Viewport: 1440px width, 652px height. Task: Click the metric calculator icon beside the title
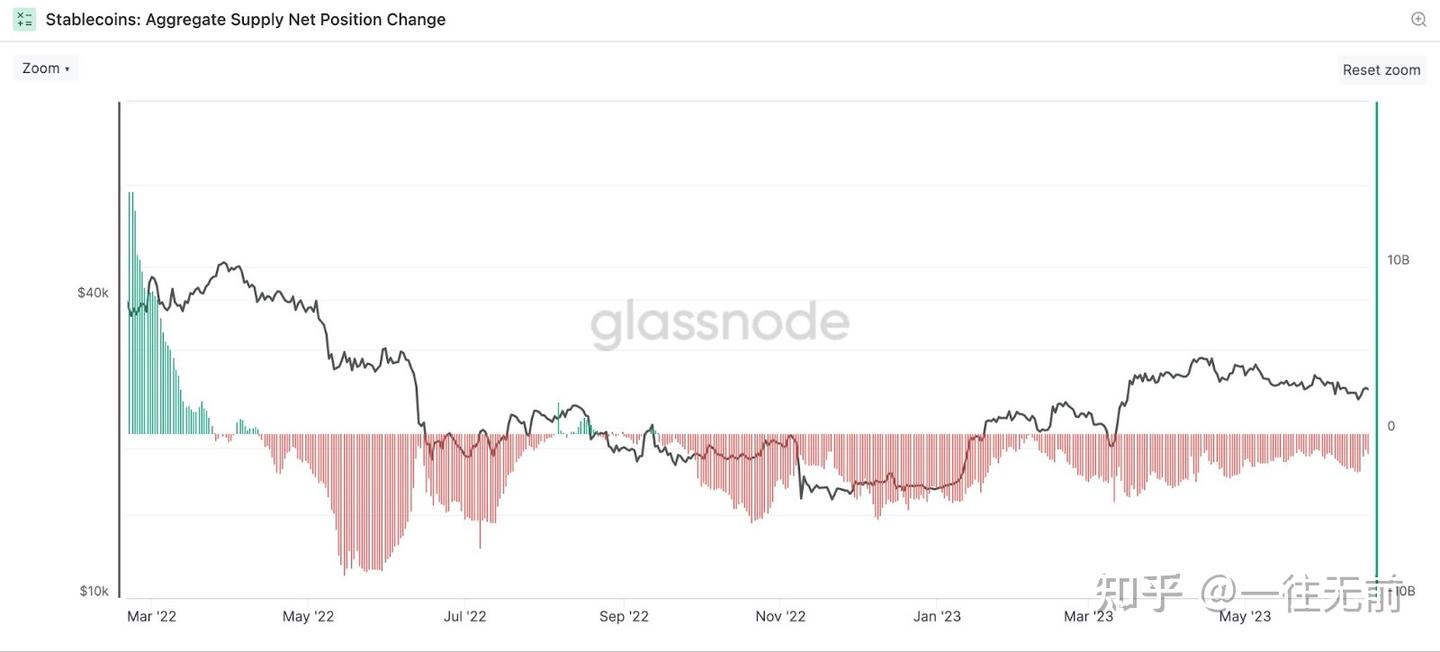(x=25, y=19)
